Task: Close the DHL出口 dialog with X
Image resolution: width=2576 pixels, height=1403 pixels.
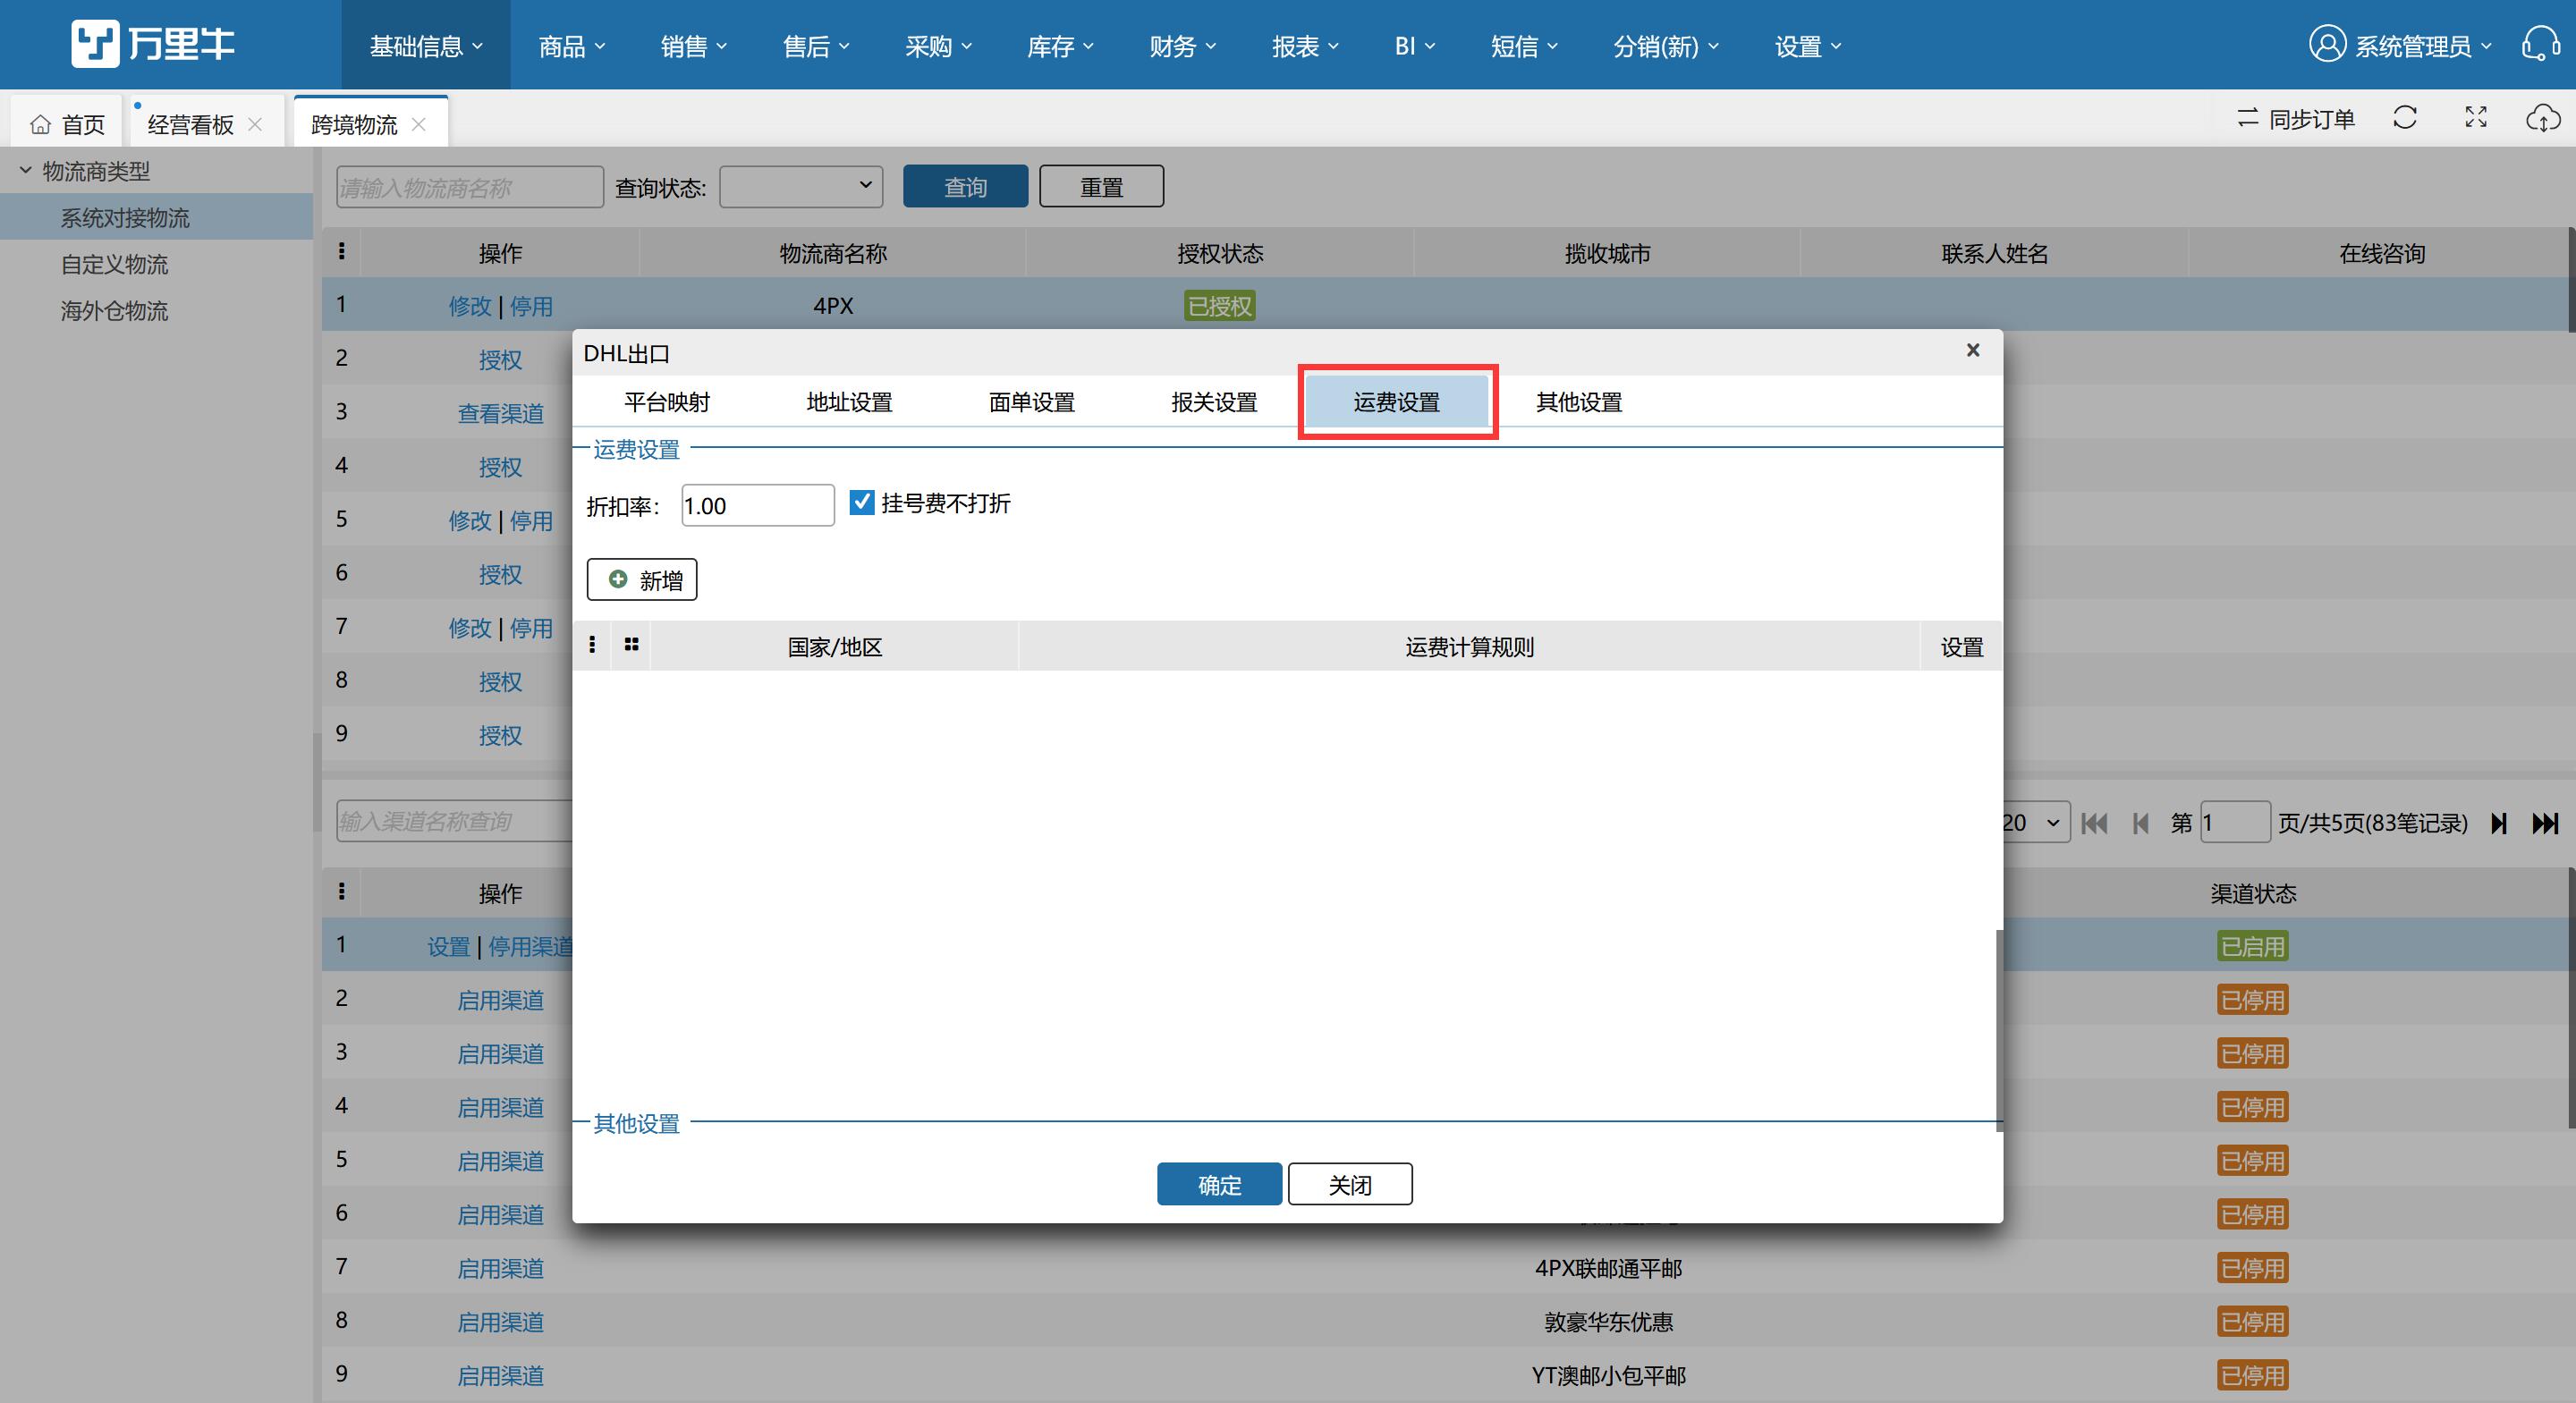Action: [x=1973, y=350]
